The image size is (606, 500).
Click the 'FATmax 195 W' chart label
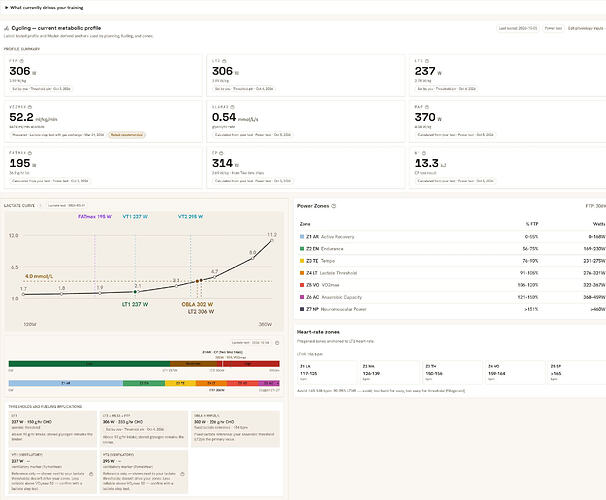[x=95, y=217]
